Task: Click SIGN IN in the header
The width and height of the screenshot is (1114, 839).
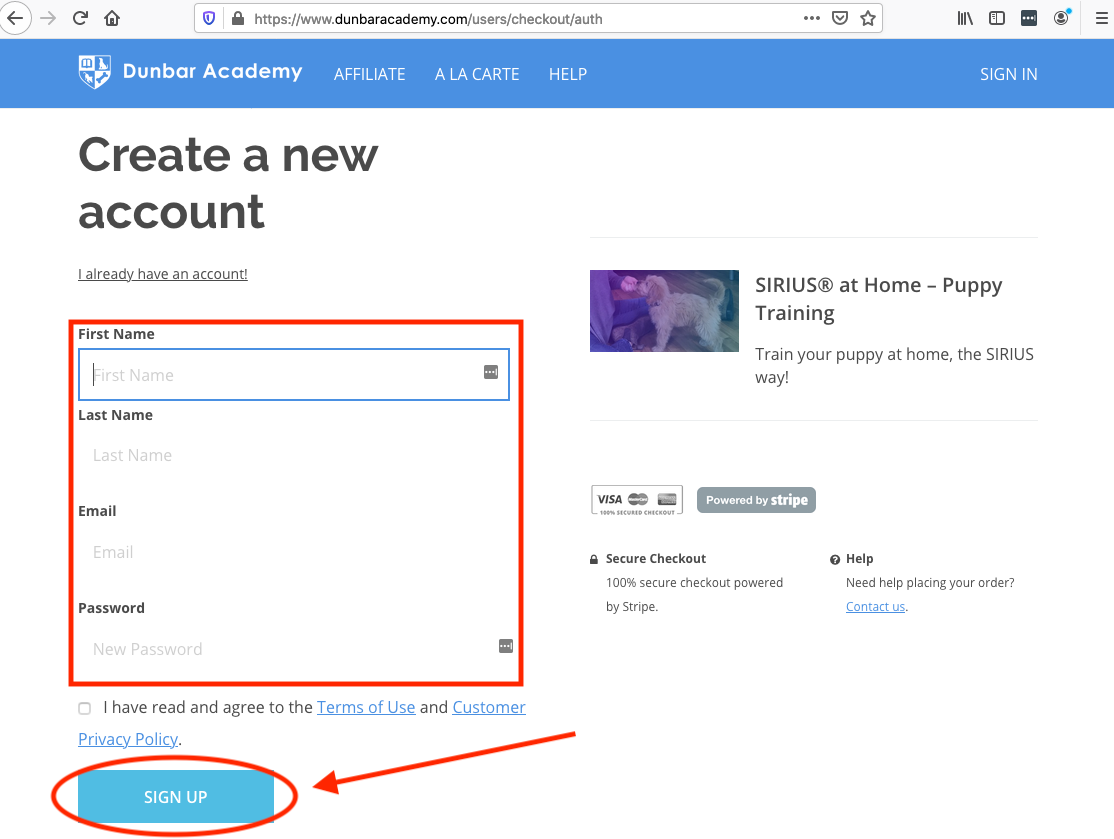Action: coord(1008,75)
